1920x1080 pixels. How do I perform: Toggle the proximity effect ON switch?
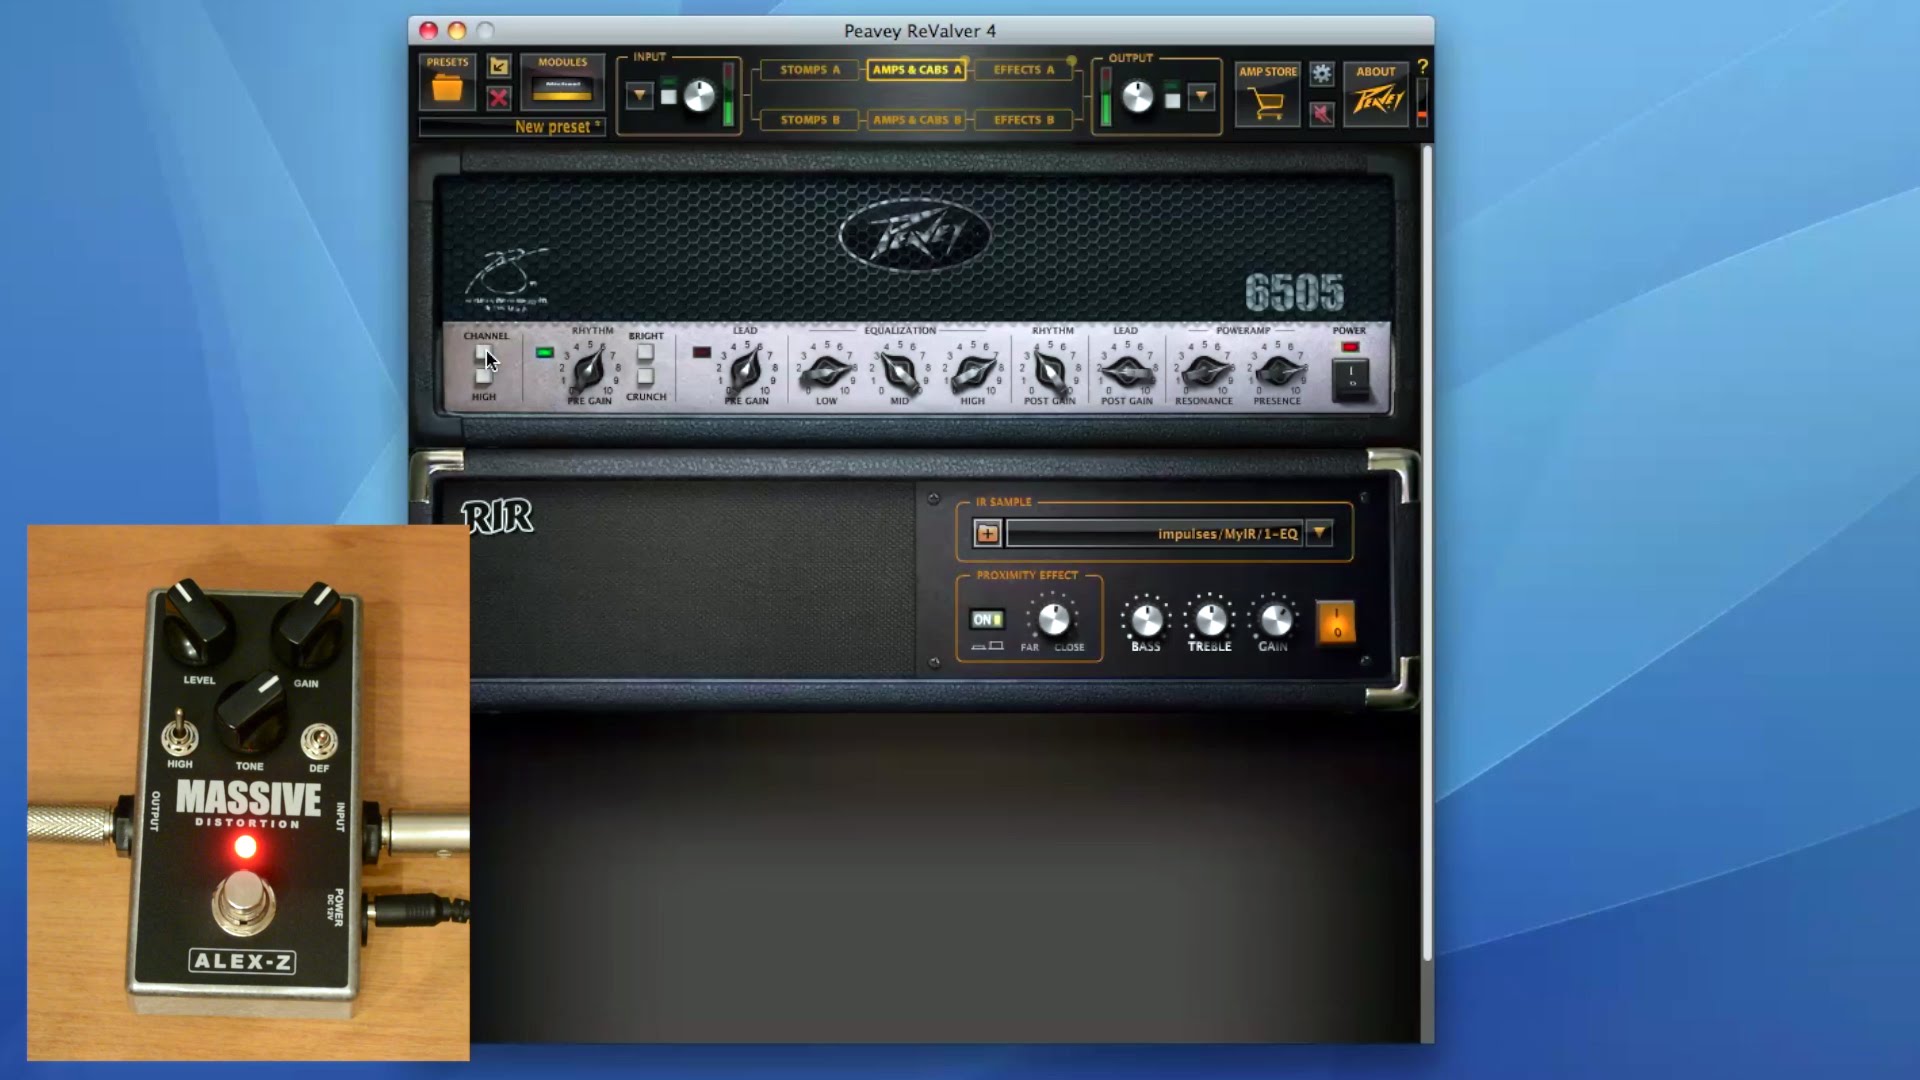click(x=987, y=619)
